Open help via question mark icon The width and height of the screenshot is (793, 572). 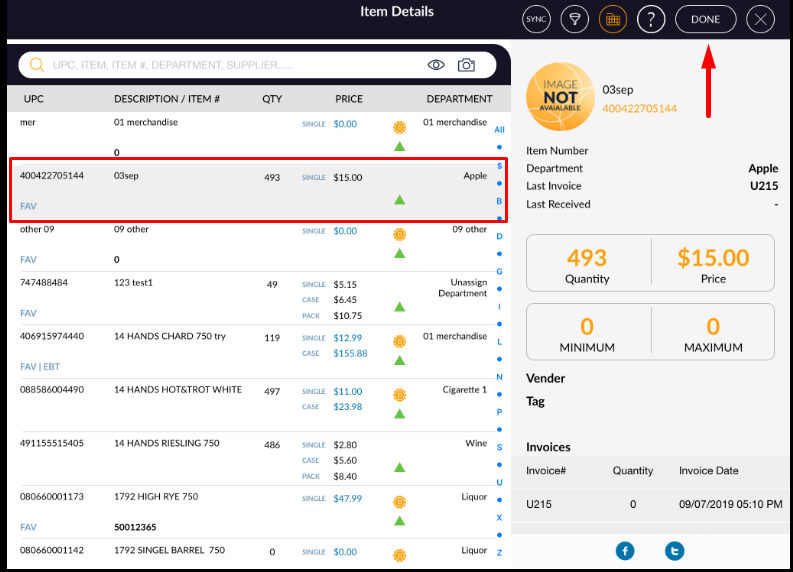[651, 18]
